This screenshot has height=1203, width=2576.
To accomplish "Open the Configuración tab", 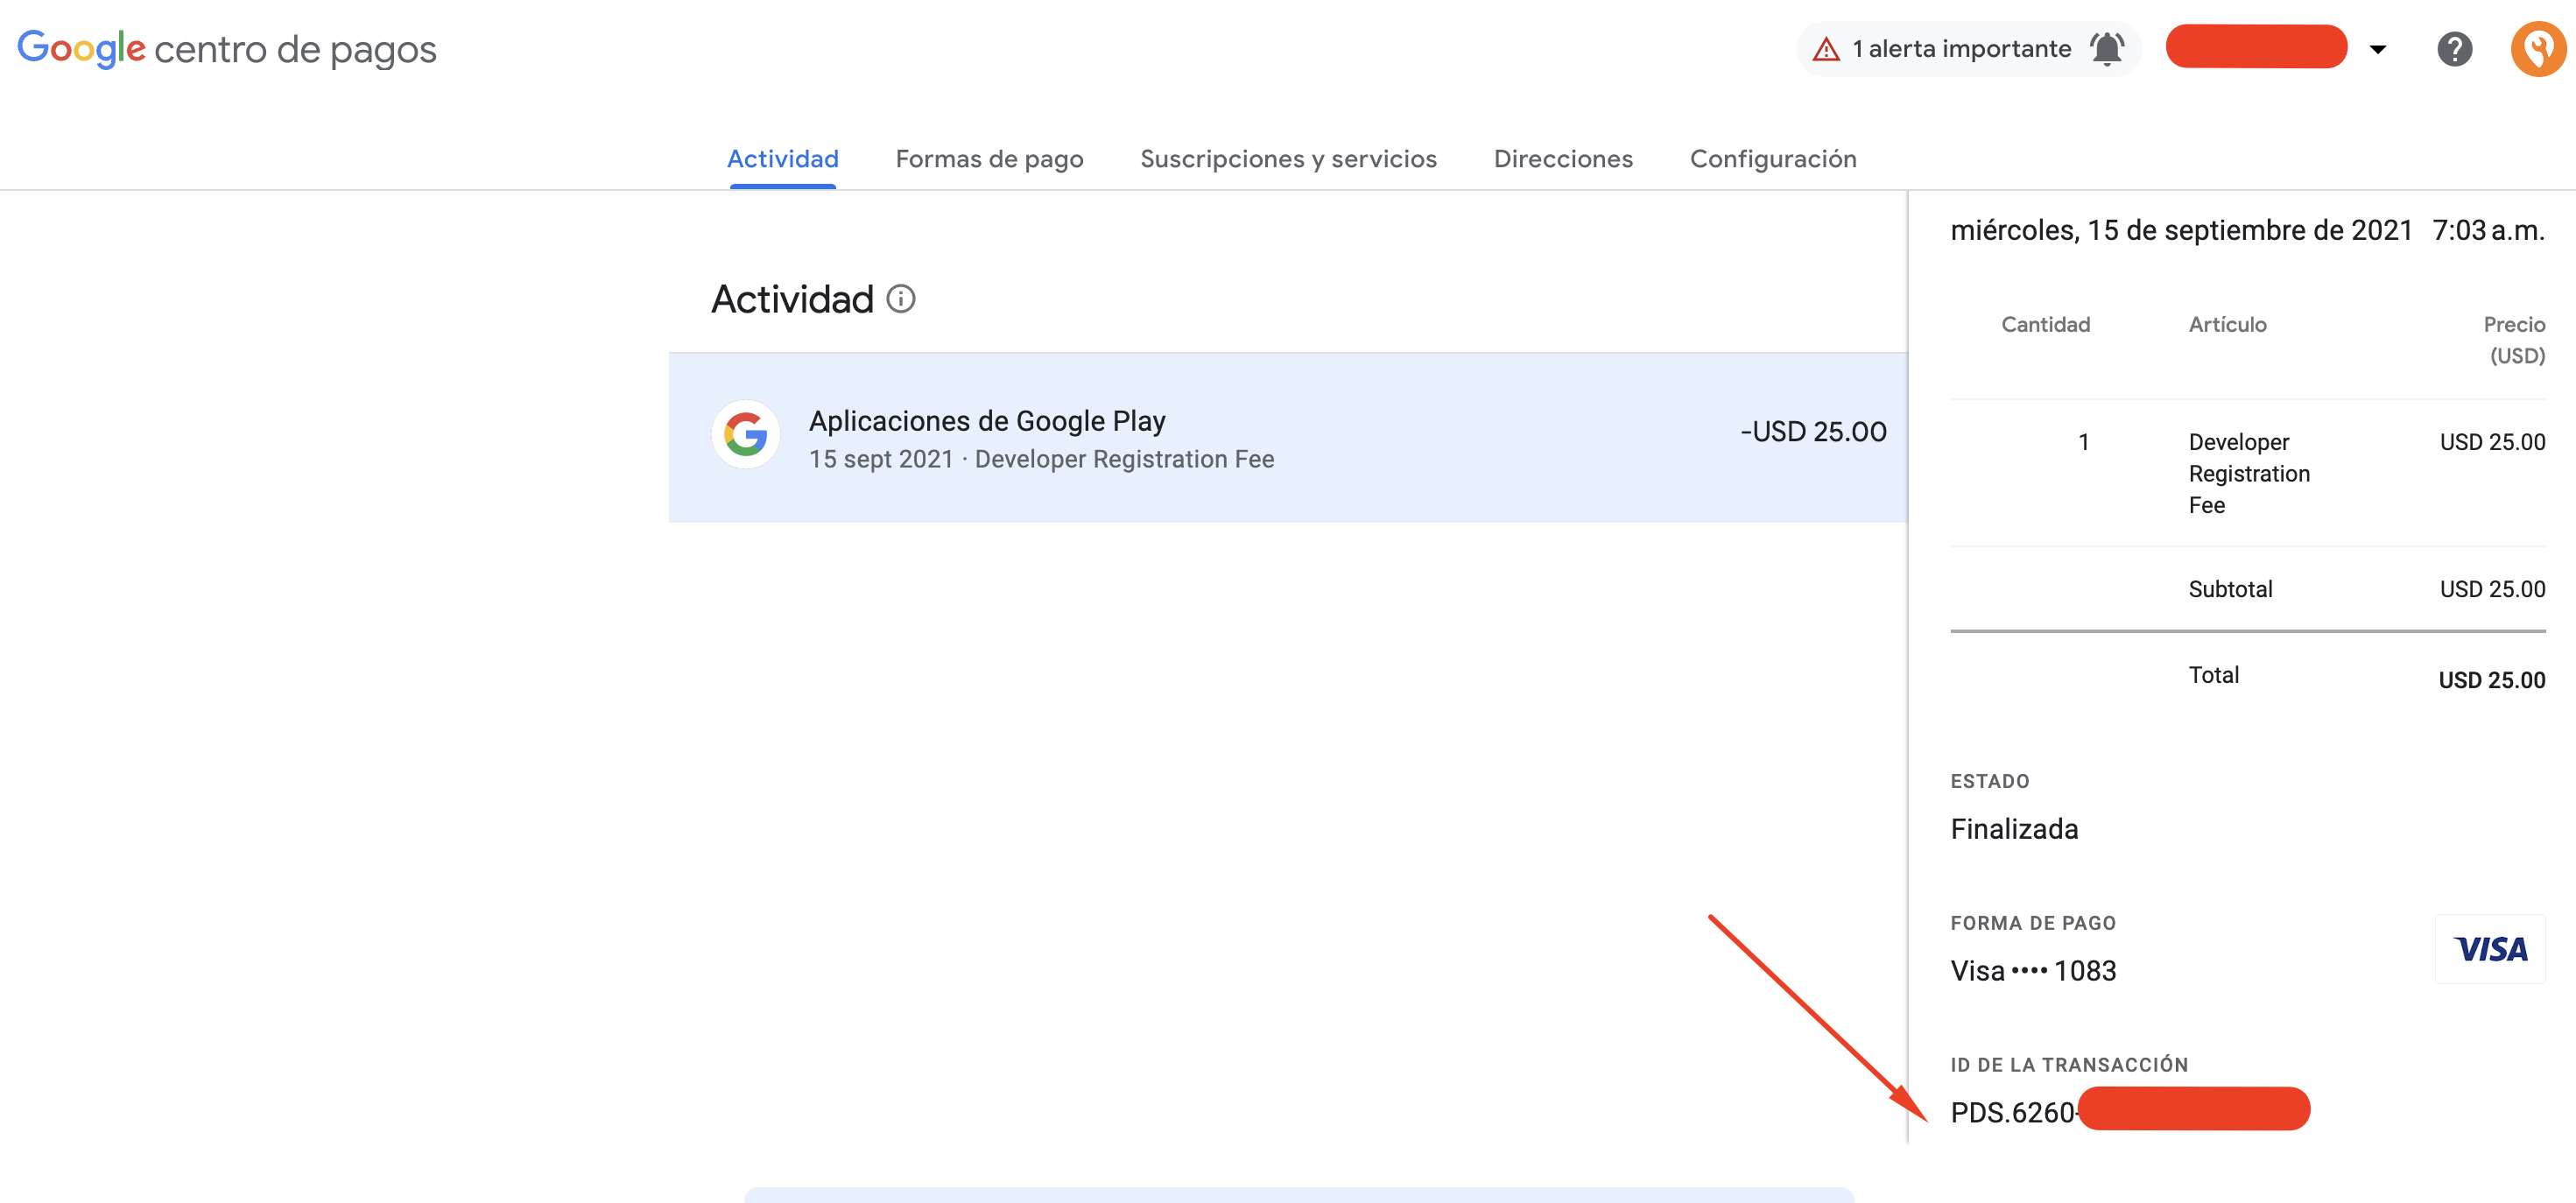I will pos(1773,159).
